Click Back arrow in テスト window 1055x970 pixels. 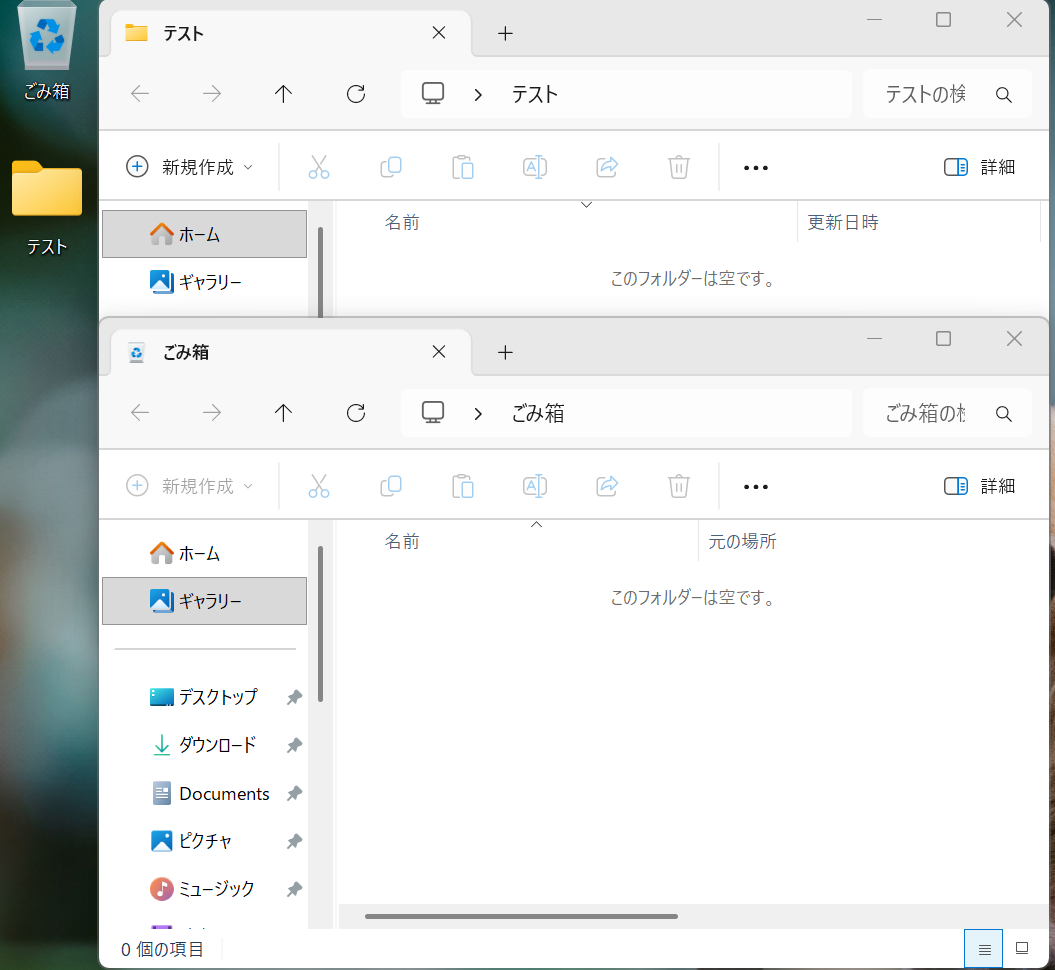[140, 94]
